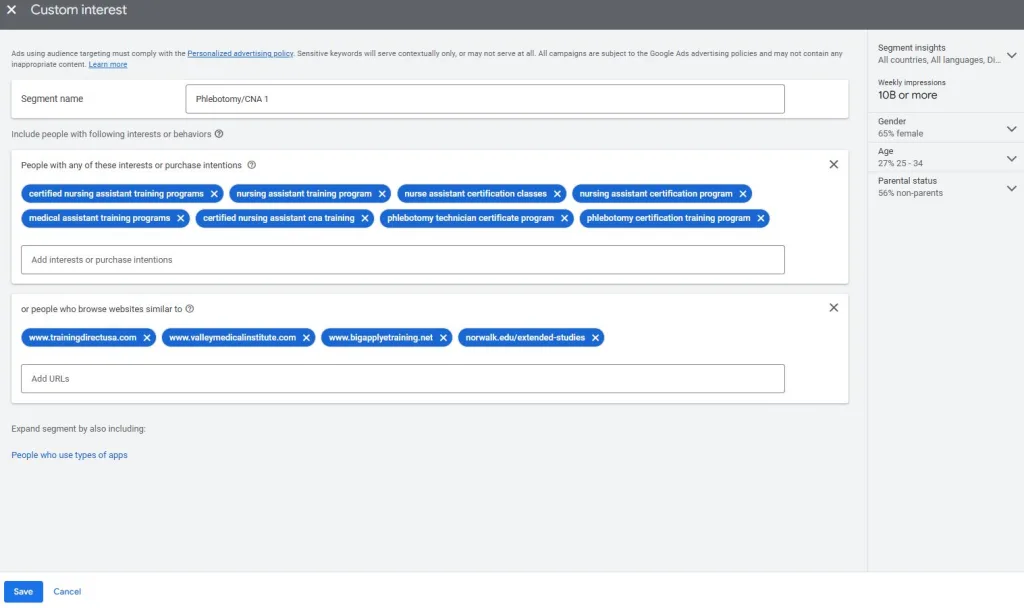
Task: Close the Custom interest dialog
Action: point(12,10)
